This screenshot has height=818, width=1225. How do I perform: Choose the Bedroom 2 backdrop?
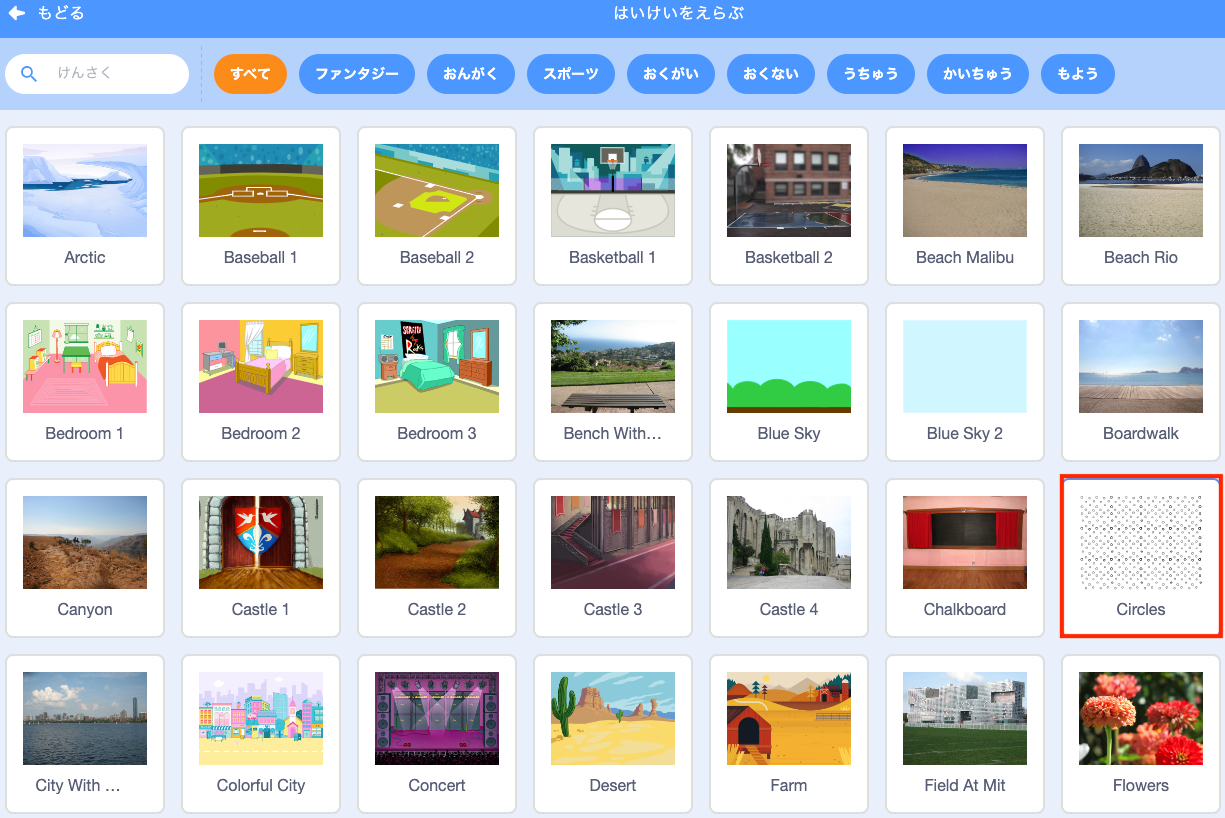pos(261,382)
